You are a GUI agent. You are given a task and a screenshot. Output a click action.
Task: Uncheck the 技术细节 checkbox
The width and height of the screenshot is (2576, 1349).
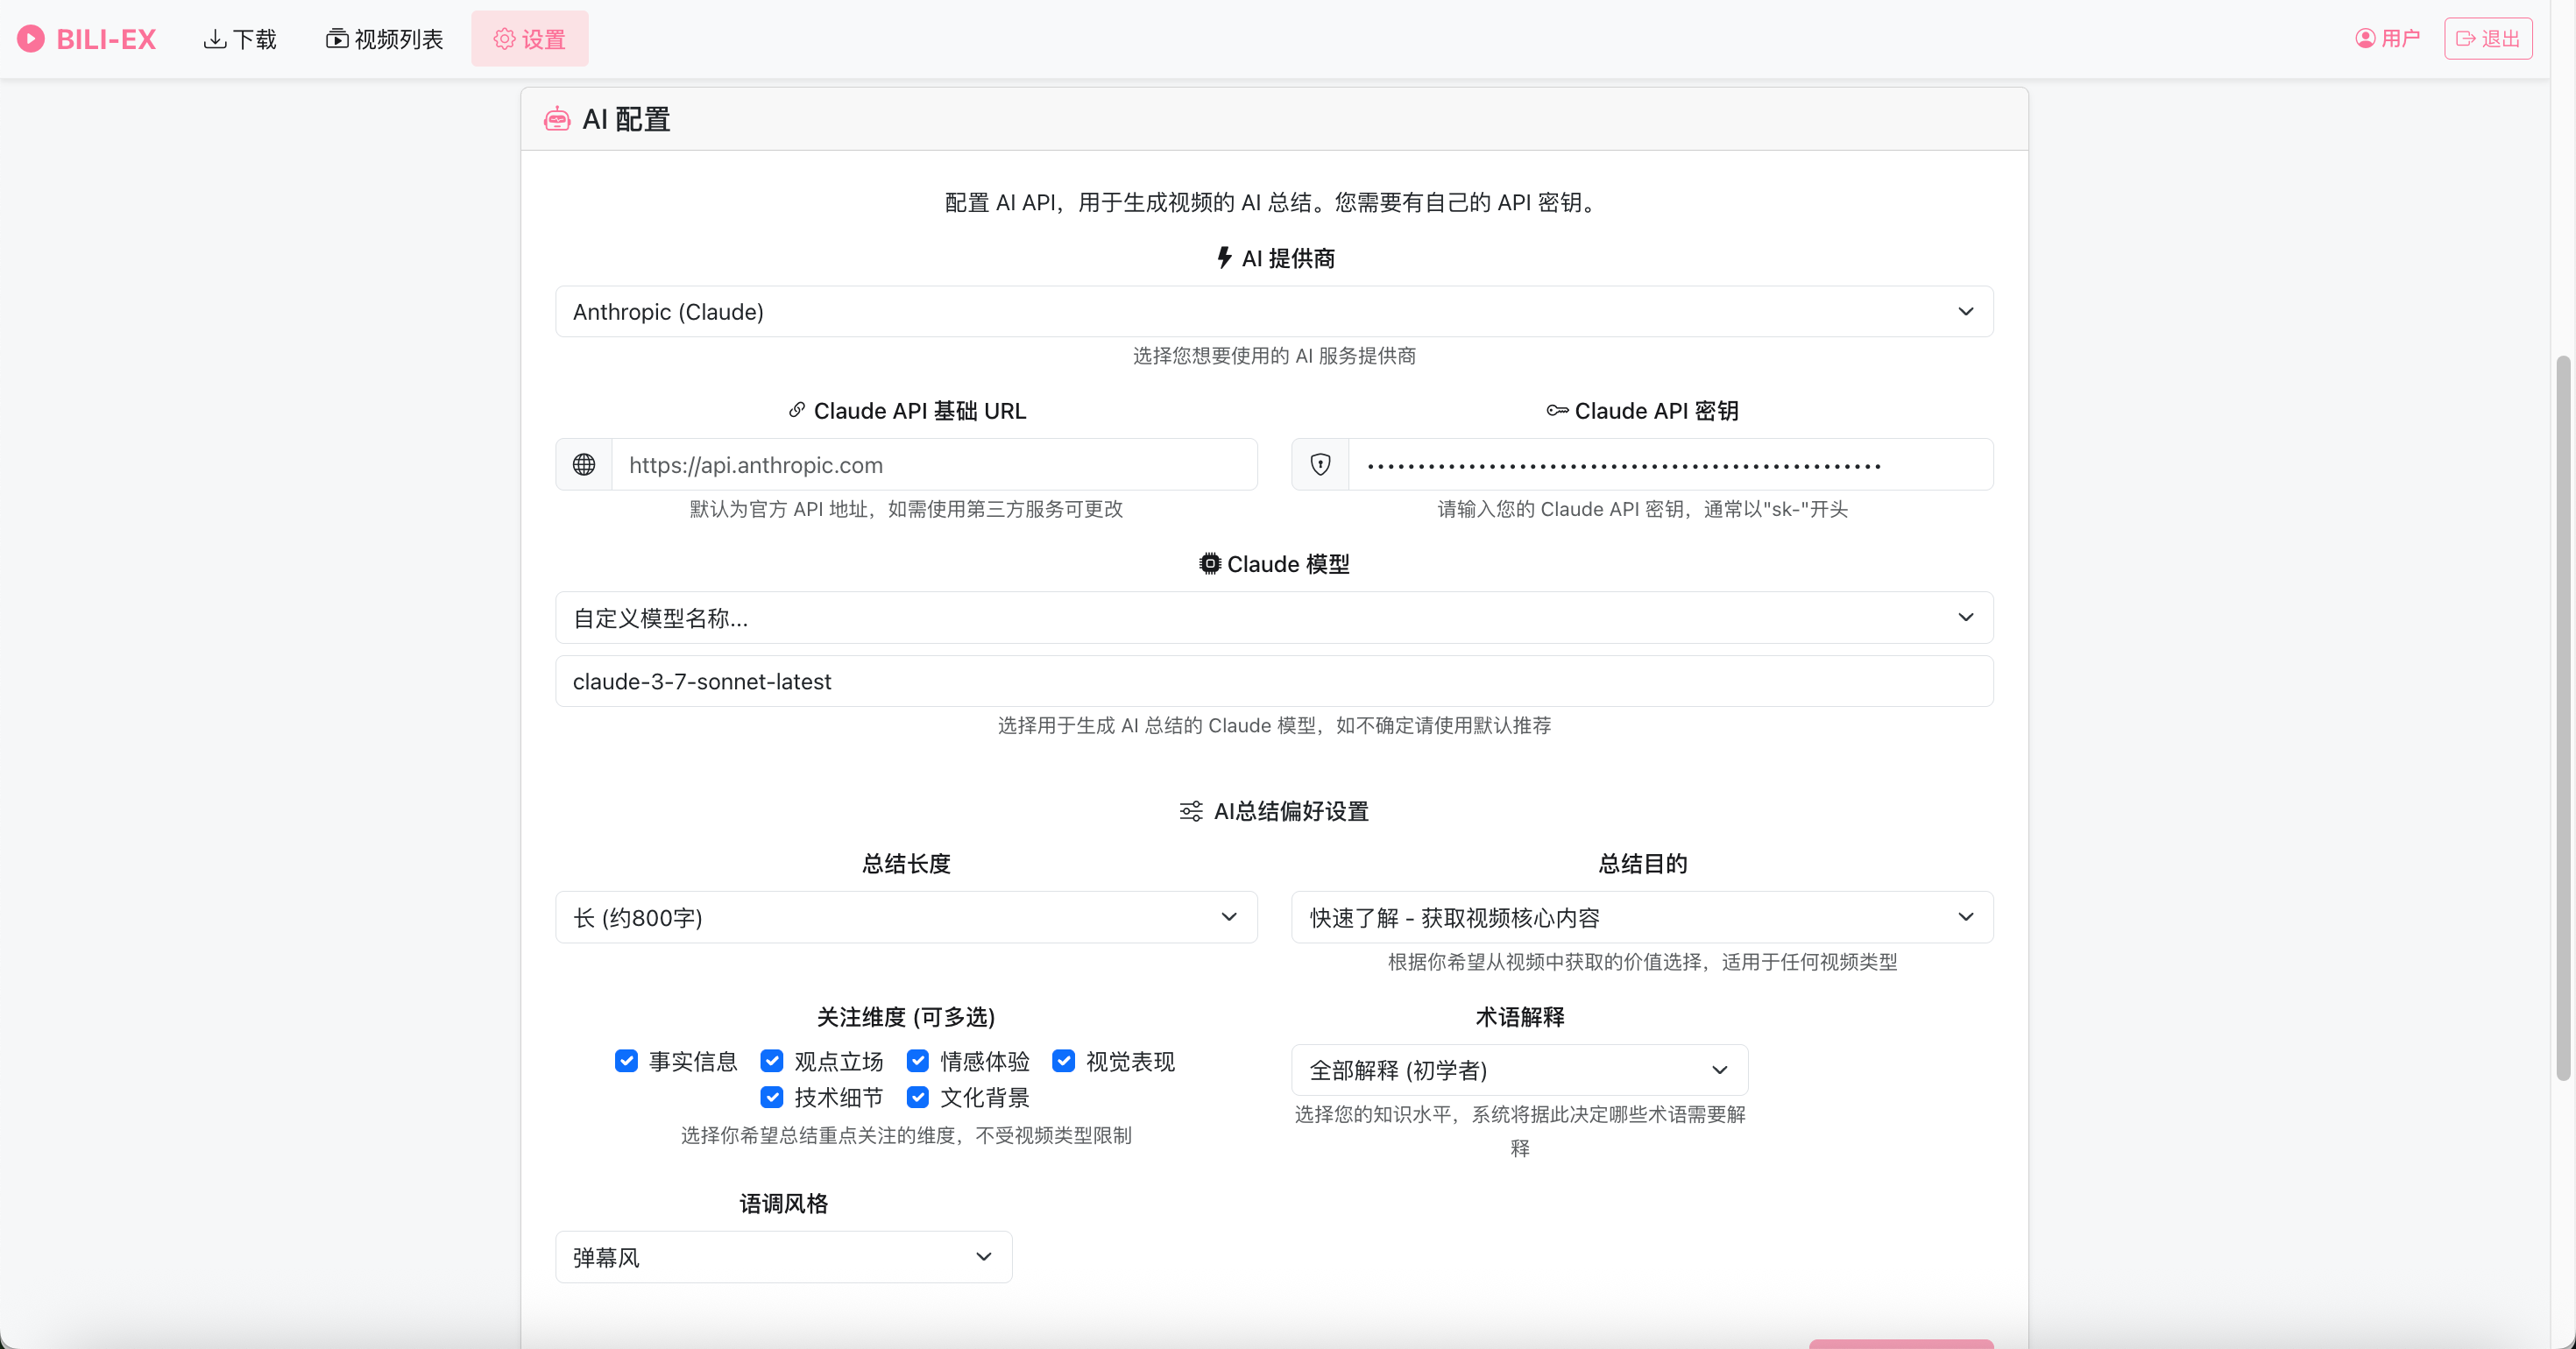772,1097
